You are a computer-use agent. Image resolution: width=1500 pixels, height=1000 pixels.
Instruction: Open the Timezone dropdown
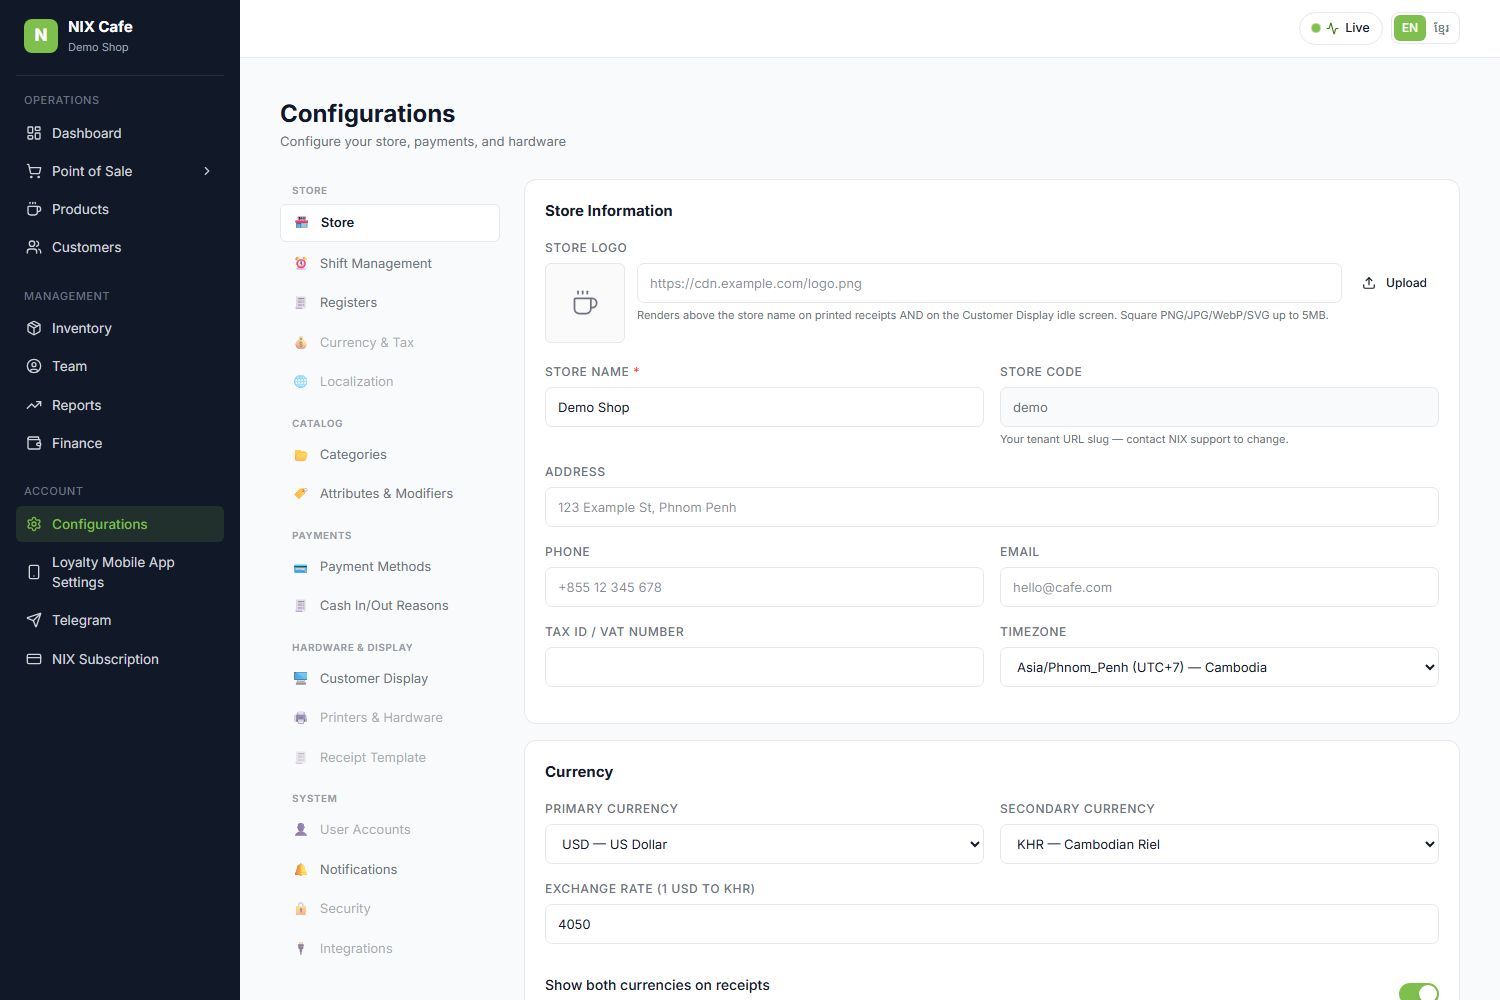[1219, 667]
